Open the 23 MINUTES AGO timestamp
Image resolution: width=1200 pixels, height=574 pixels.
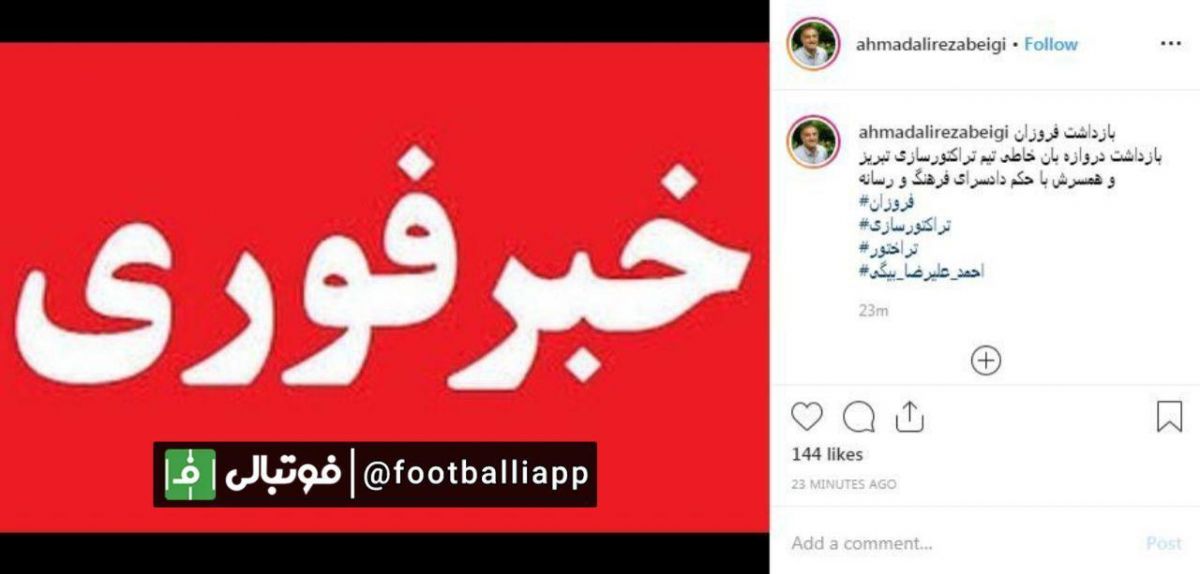point(844,484)
